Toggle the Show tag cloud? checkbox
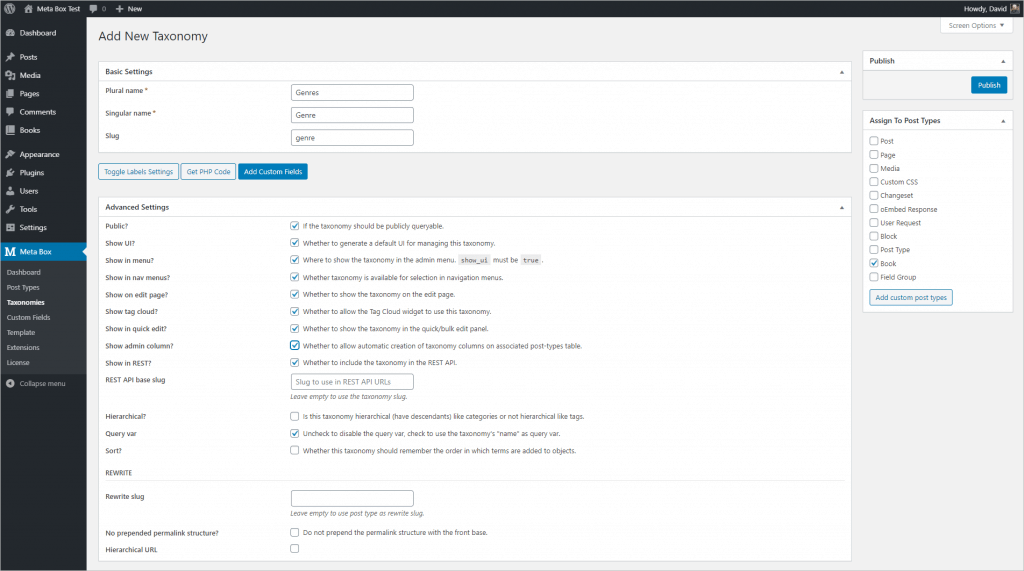The width and height of the screenshot is (1024, 571). pos(294,311)
